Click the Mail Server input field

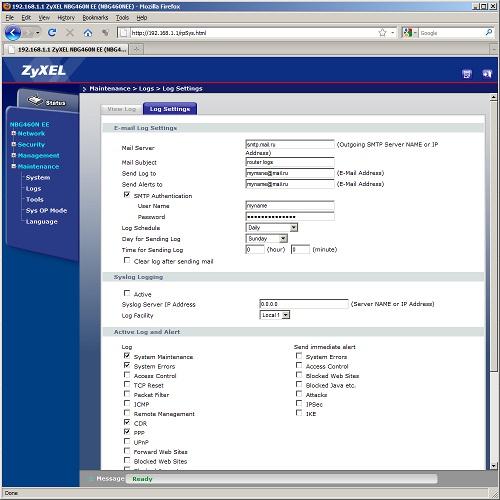[x=290, y=144]
